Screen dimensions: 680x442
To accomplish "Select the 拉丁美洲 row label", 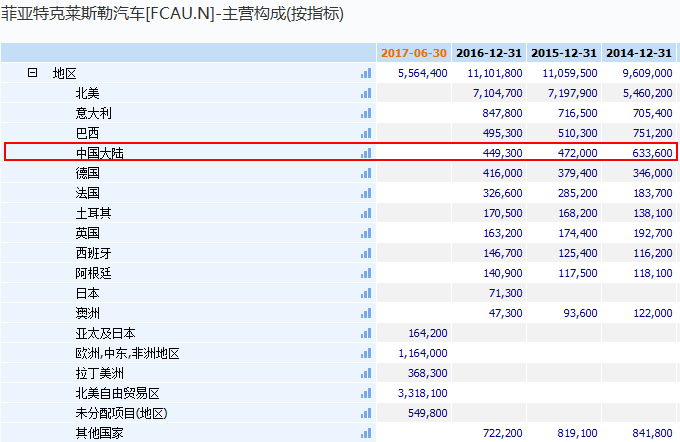I will click(x=100, y=373).
